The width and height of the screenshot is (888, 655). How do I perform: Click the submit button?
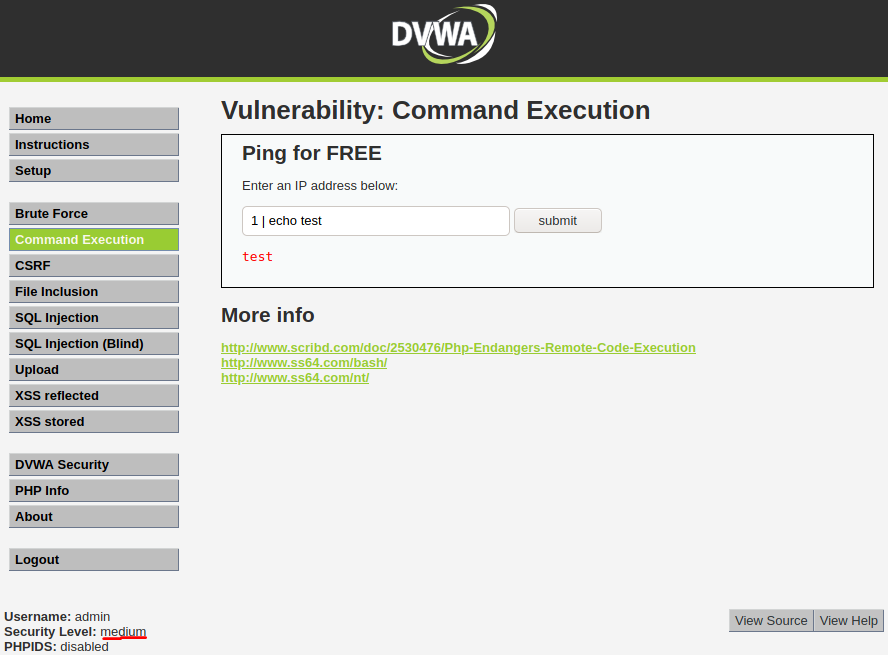coord(558,221)
